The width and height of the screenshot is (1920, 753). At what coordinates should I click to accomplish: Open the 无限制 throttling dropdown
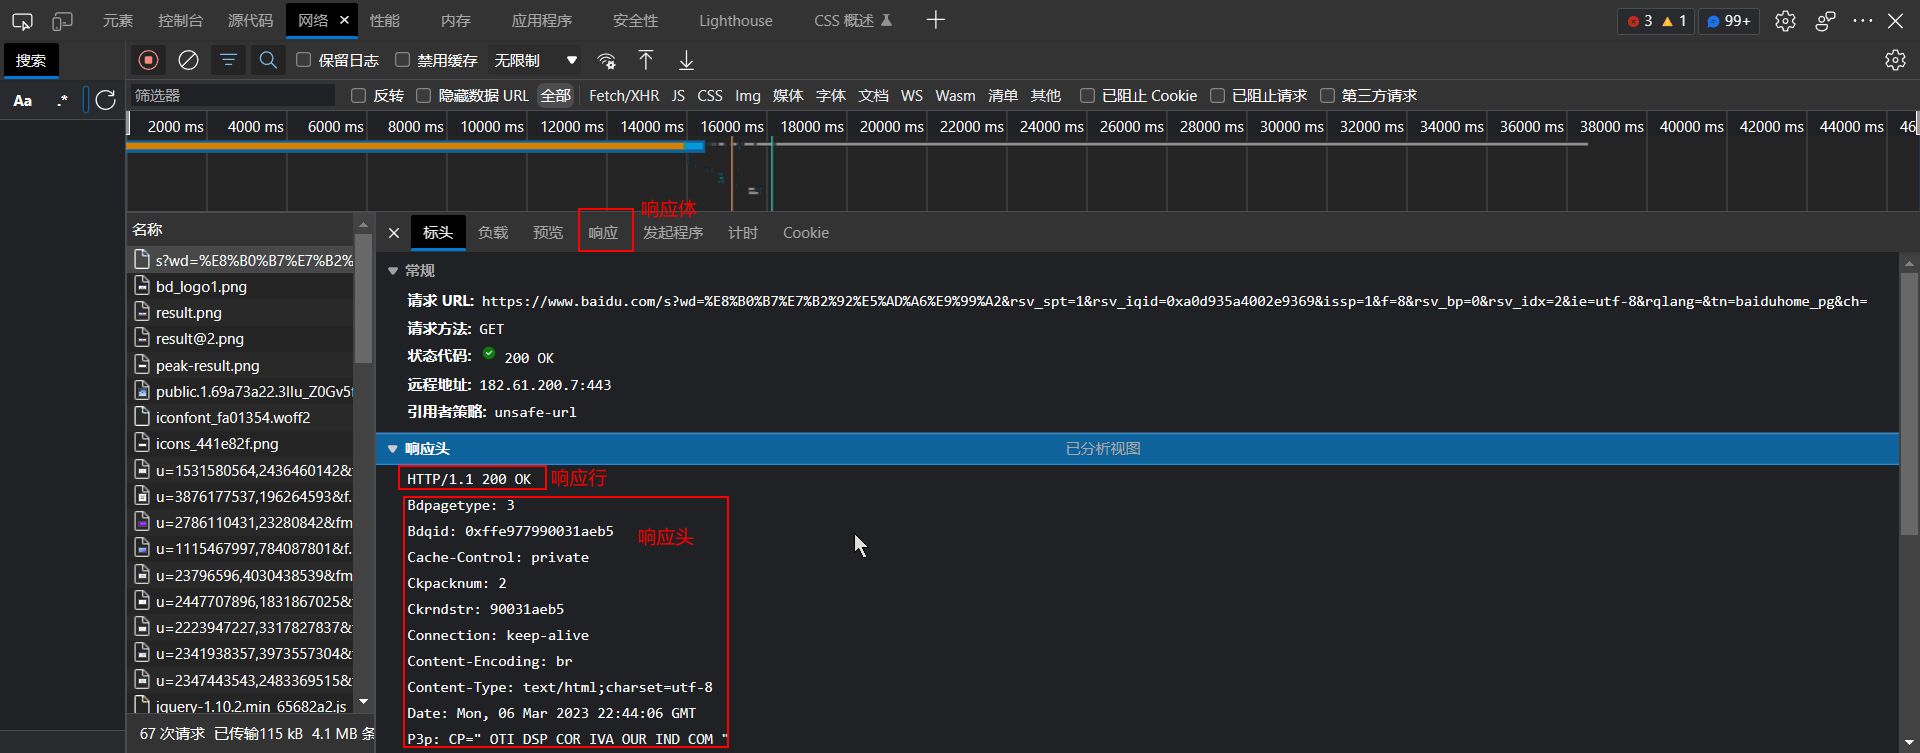click(536, 61)
